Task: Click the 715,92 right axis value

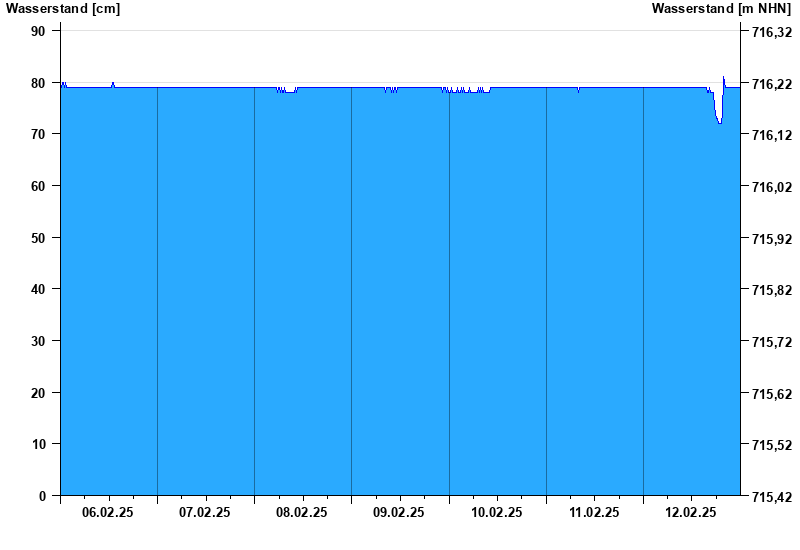Action: point(769,239)
